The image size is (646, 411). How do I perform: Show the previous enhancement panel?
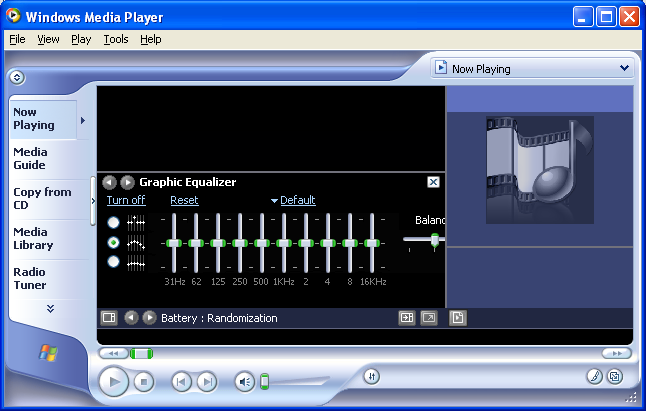(110, 182)
